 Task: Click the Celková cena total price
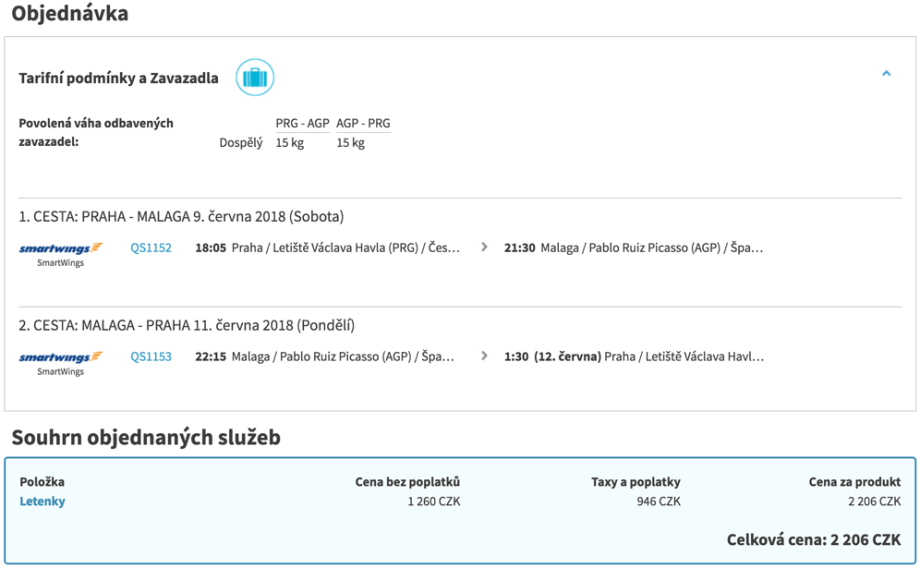[x=813, y=540]
